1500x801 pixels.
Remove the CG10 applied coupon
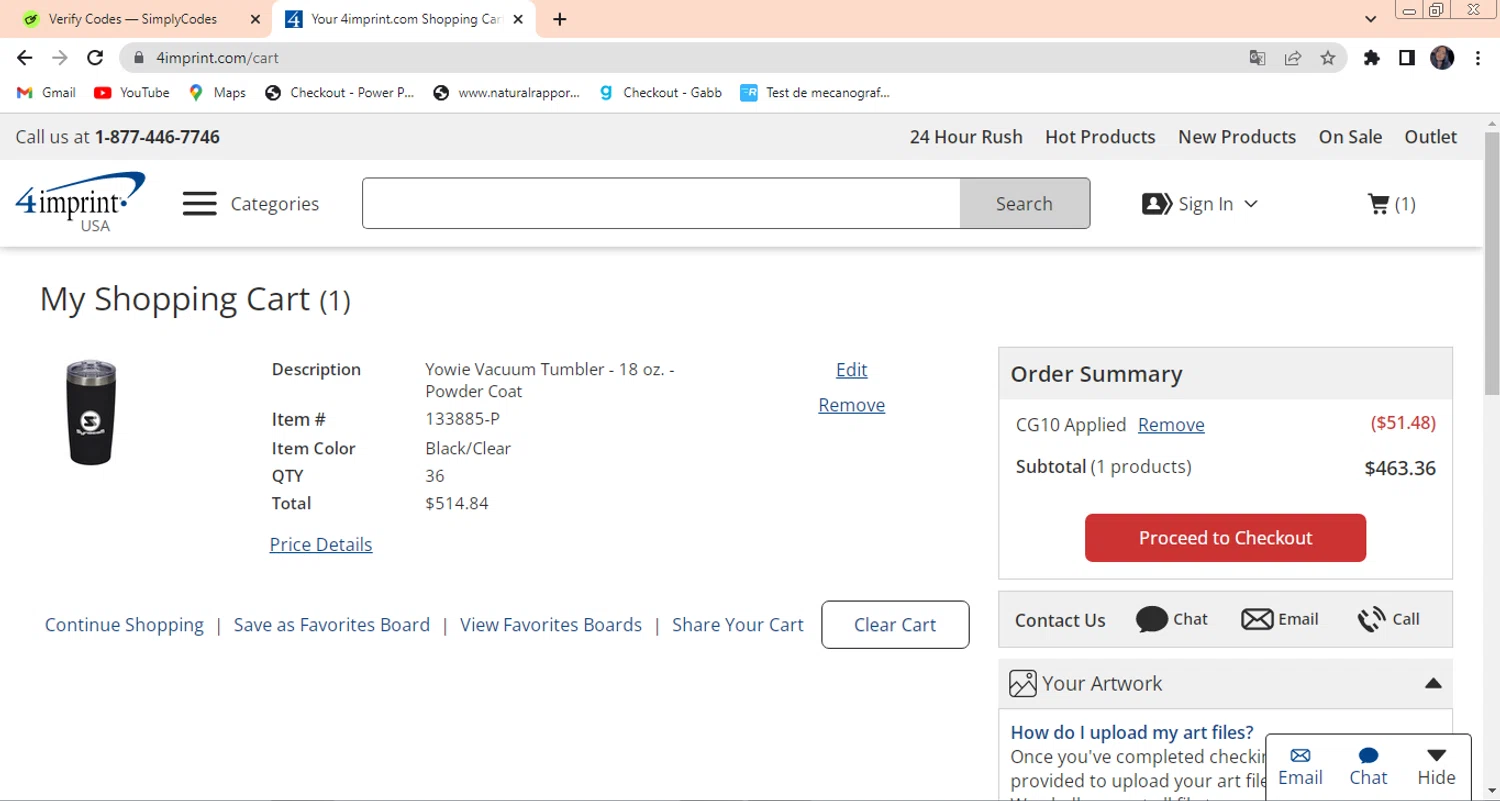click(1171, 425)
